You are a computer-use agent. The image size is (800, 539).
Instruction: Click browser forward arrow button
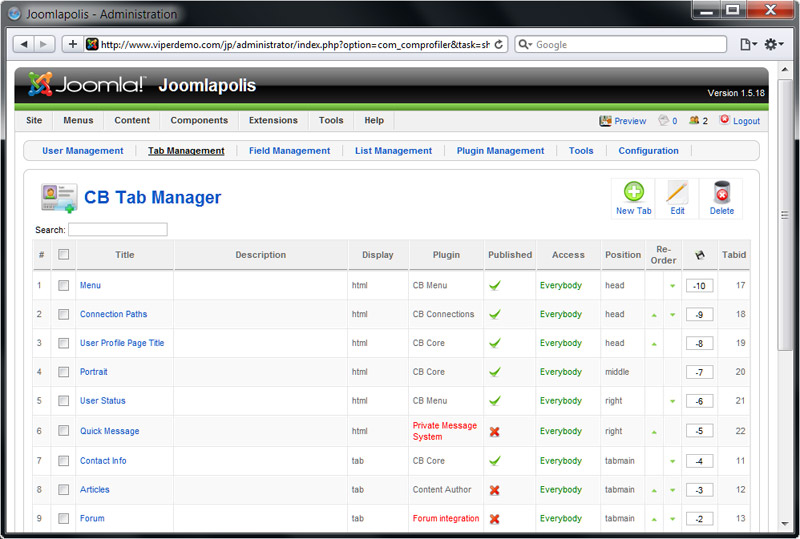tap(43, 44)
